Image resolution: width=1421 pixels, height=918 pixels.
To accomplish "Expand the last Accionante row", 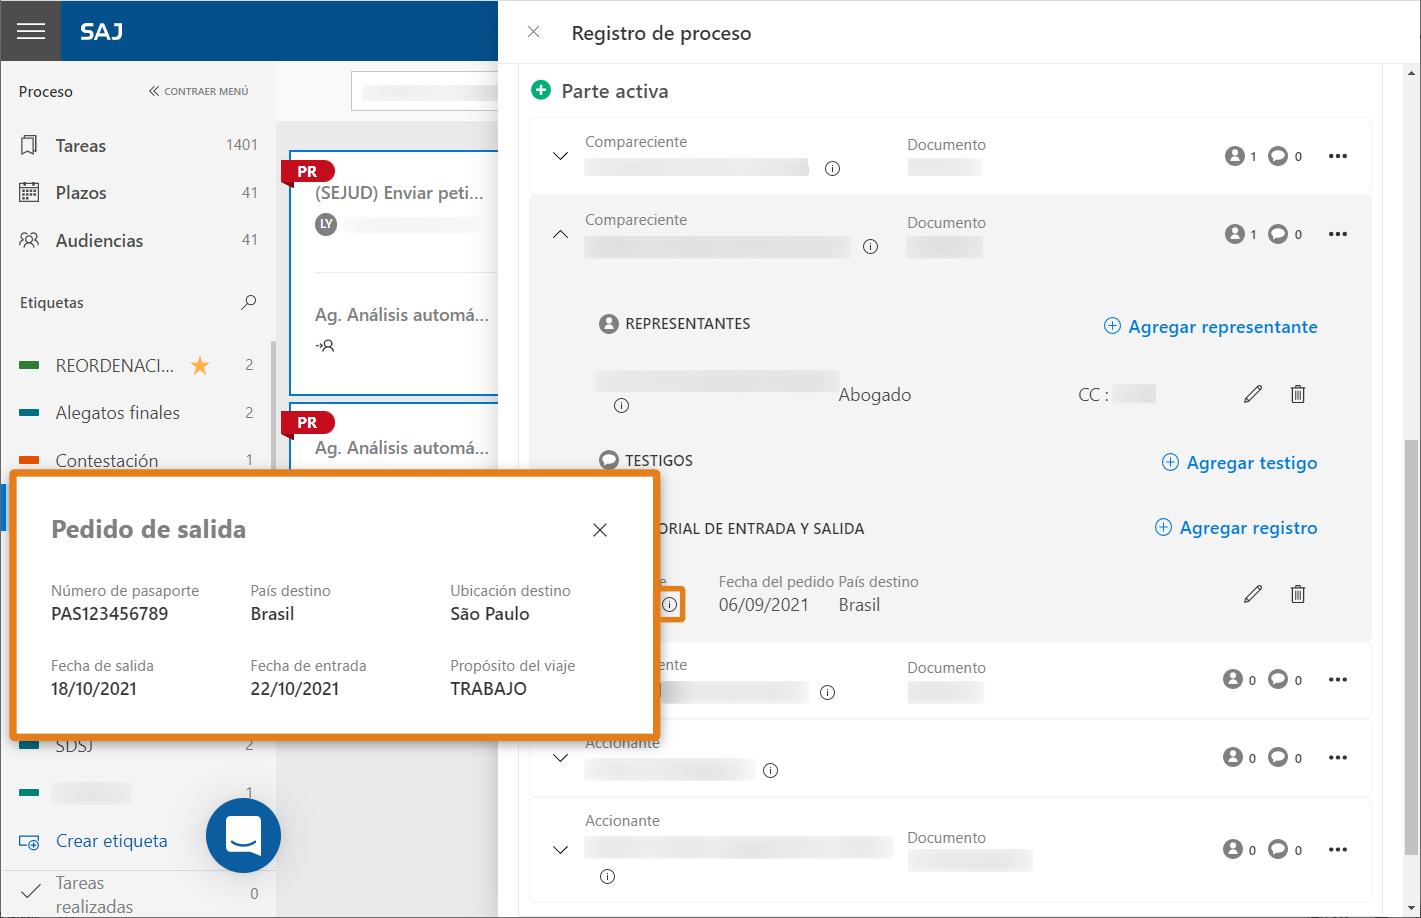I will [x=561, y=850].
